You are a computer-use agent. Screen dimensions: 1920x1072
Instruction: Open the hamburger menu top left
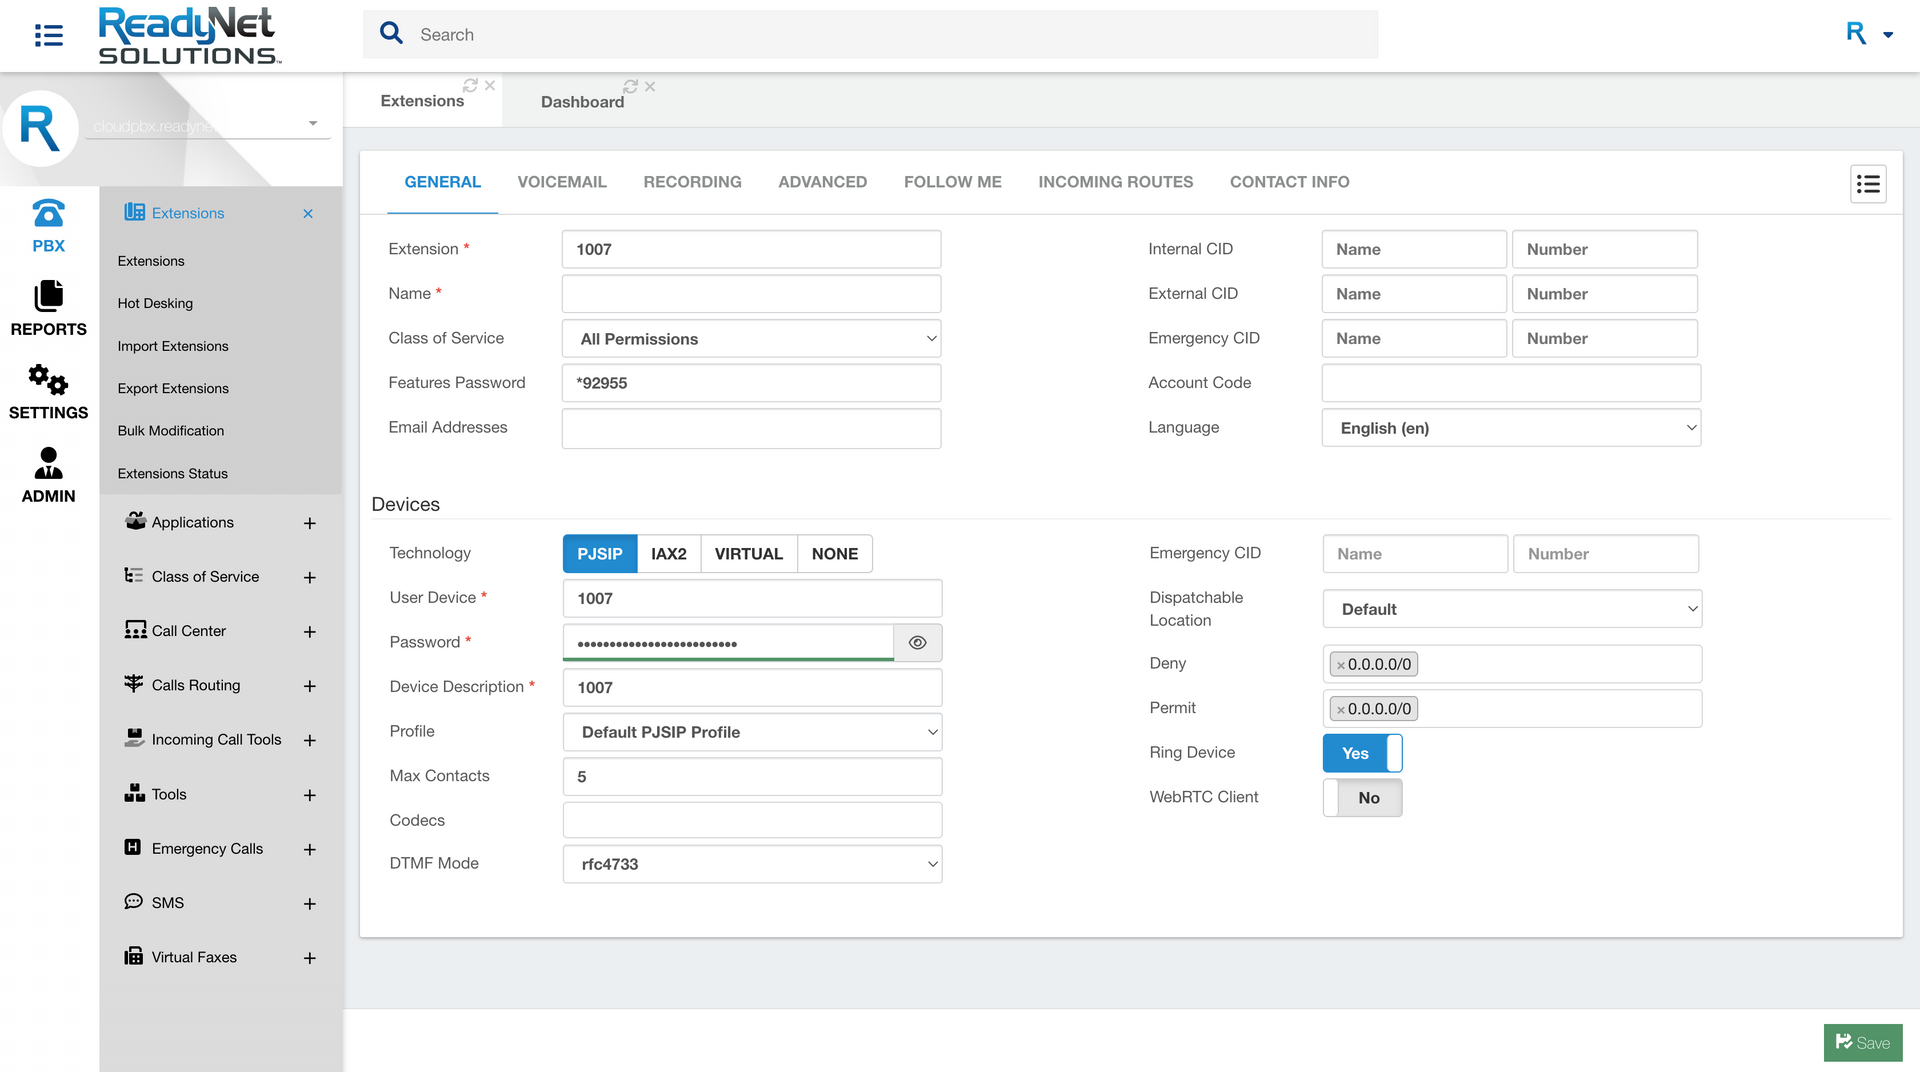[x=47, y=35]
